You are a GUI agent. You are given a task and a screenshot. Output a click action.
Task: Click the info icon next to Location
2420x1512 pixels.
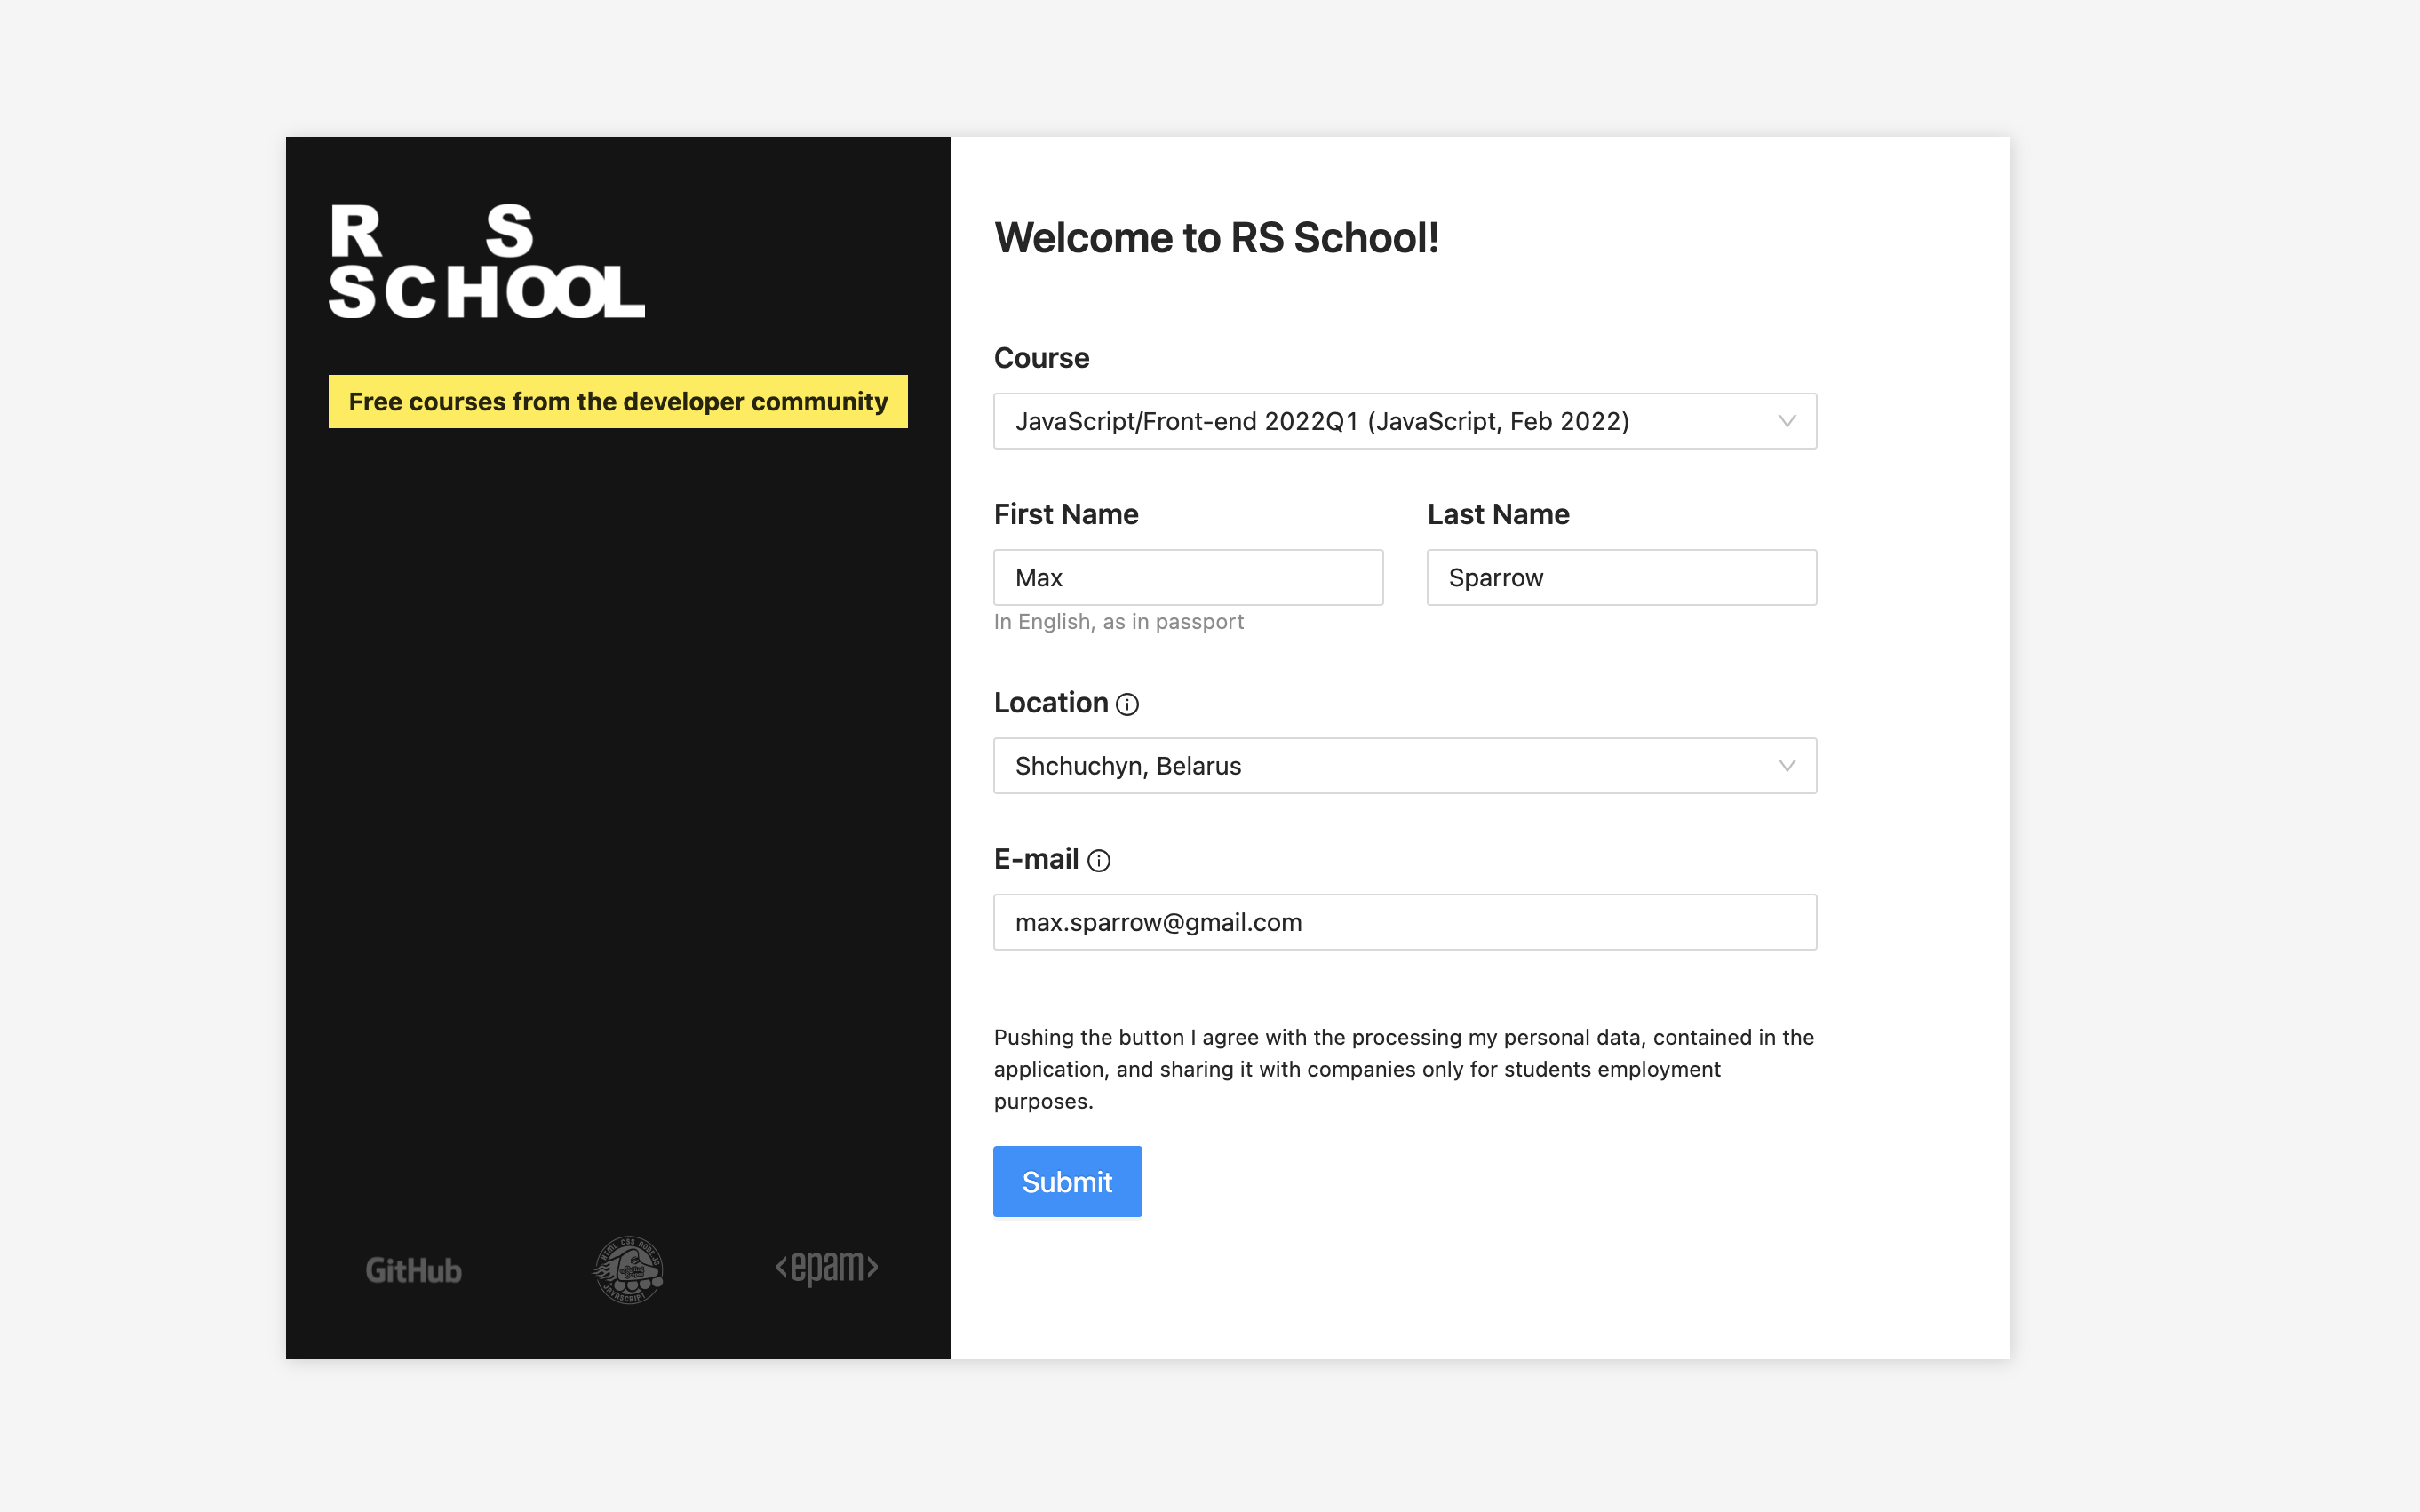point(1127,705)
